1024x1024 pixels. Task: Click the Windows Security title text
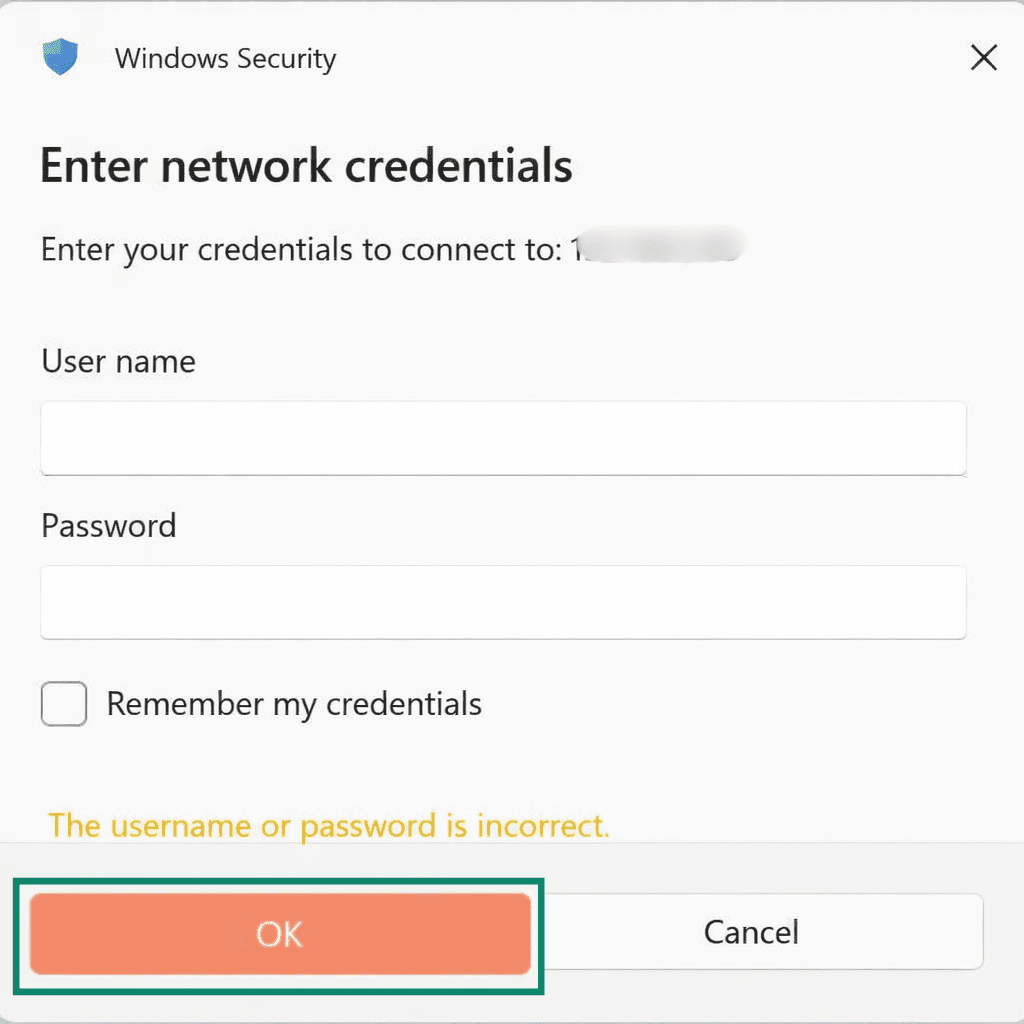point(225,58)
